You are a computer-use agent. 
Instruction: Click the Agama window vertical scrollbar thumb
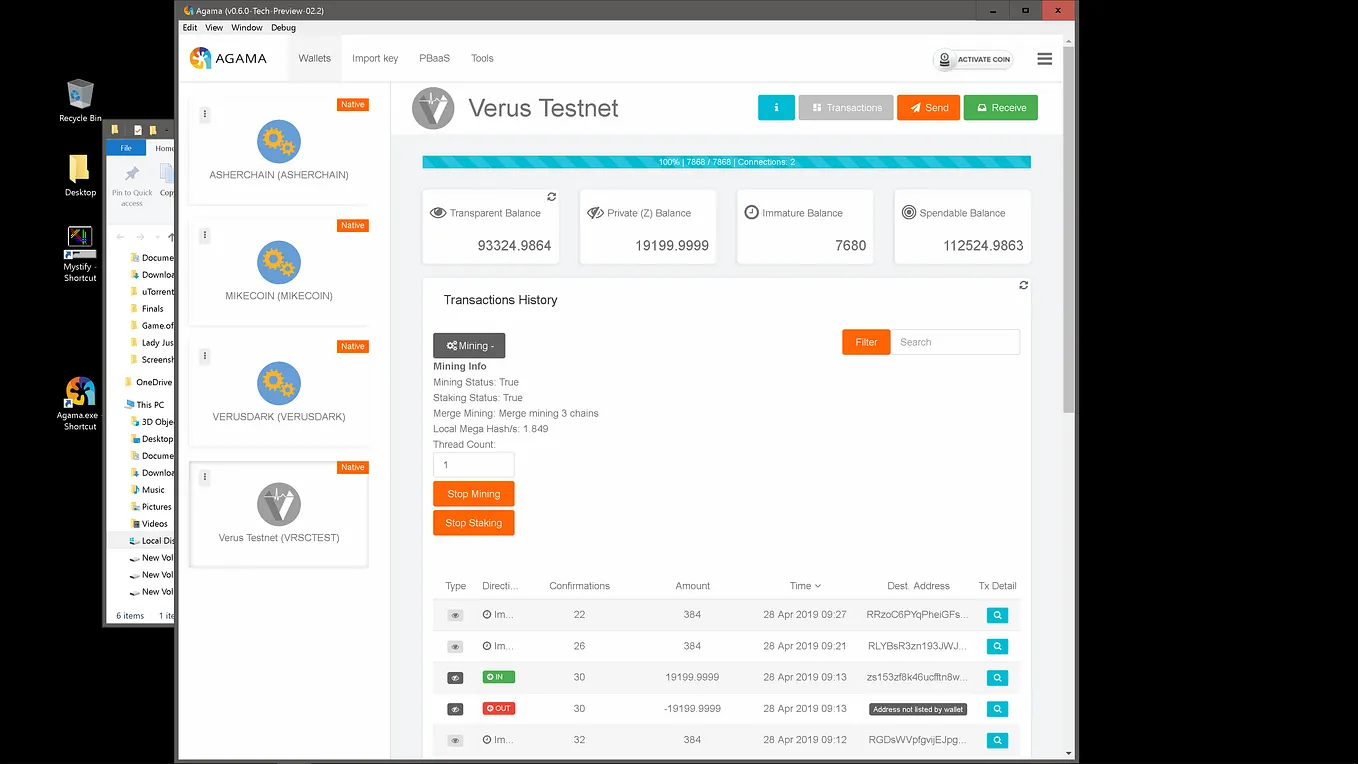click(1069, 228)
